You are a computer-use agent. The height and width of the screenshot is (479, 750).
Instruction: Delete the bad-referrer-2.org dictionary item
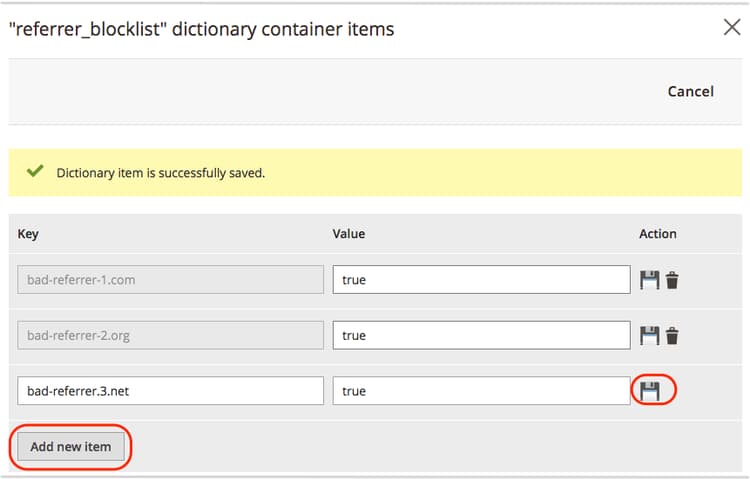click(x=672, y=336)
